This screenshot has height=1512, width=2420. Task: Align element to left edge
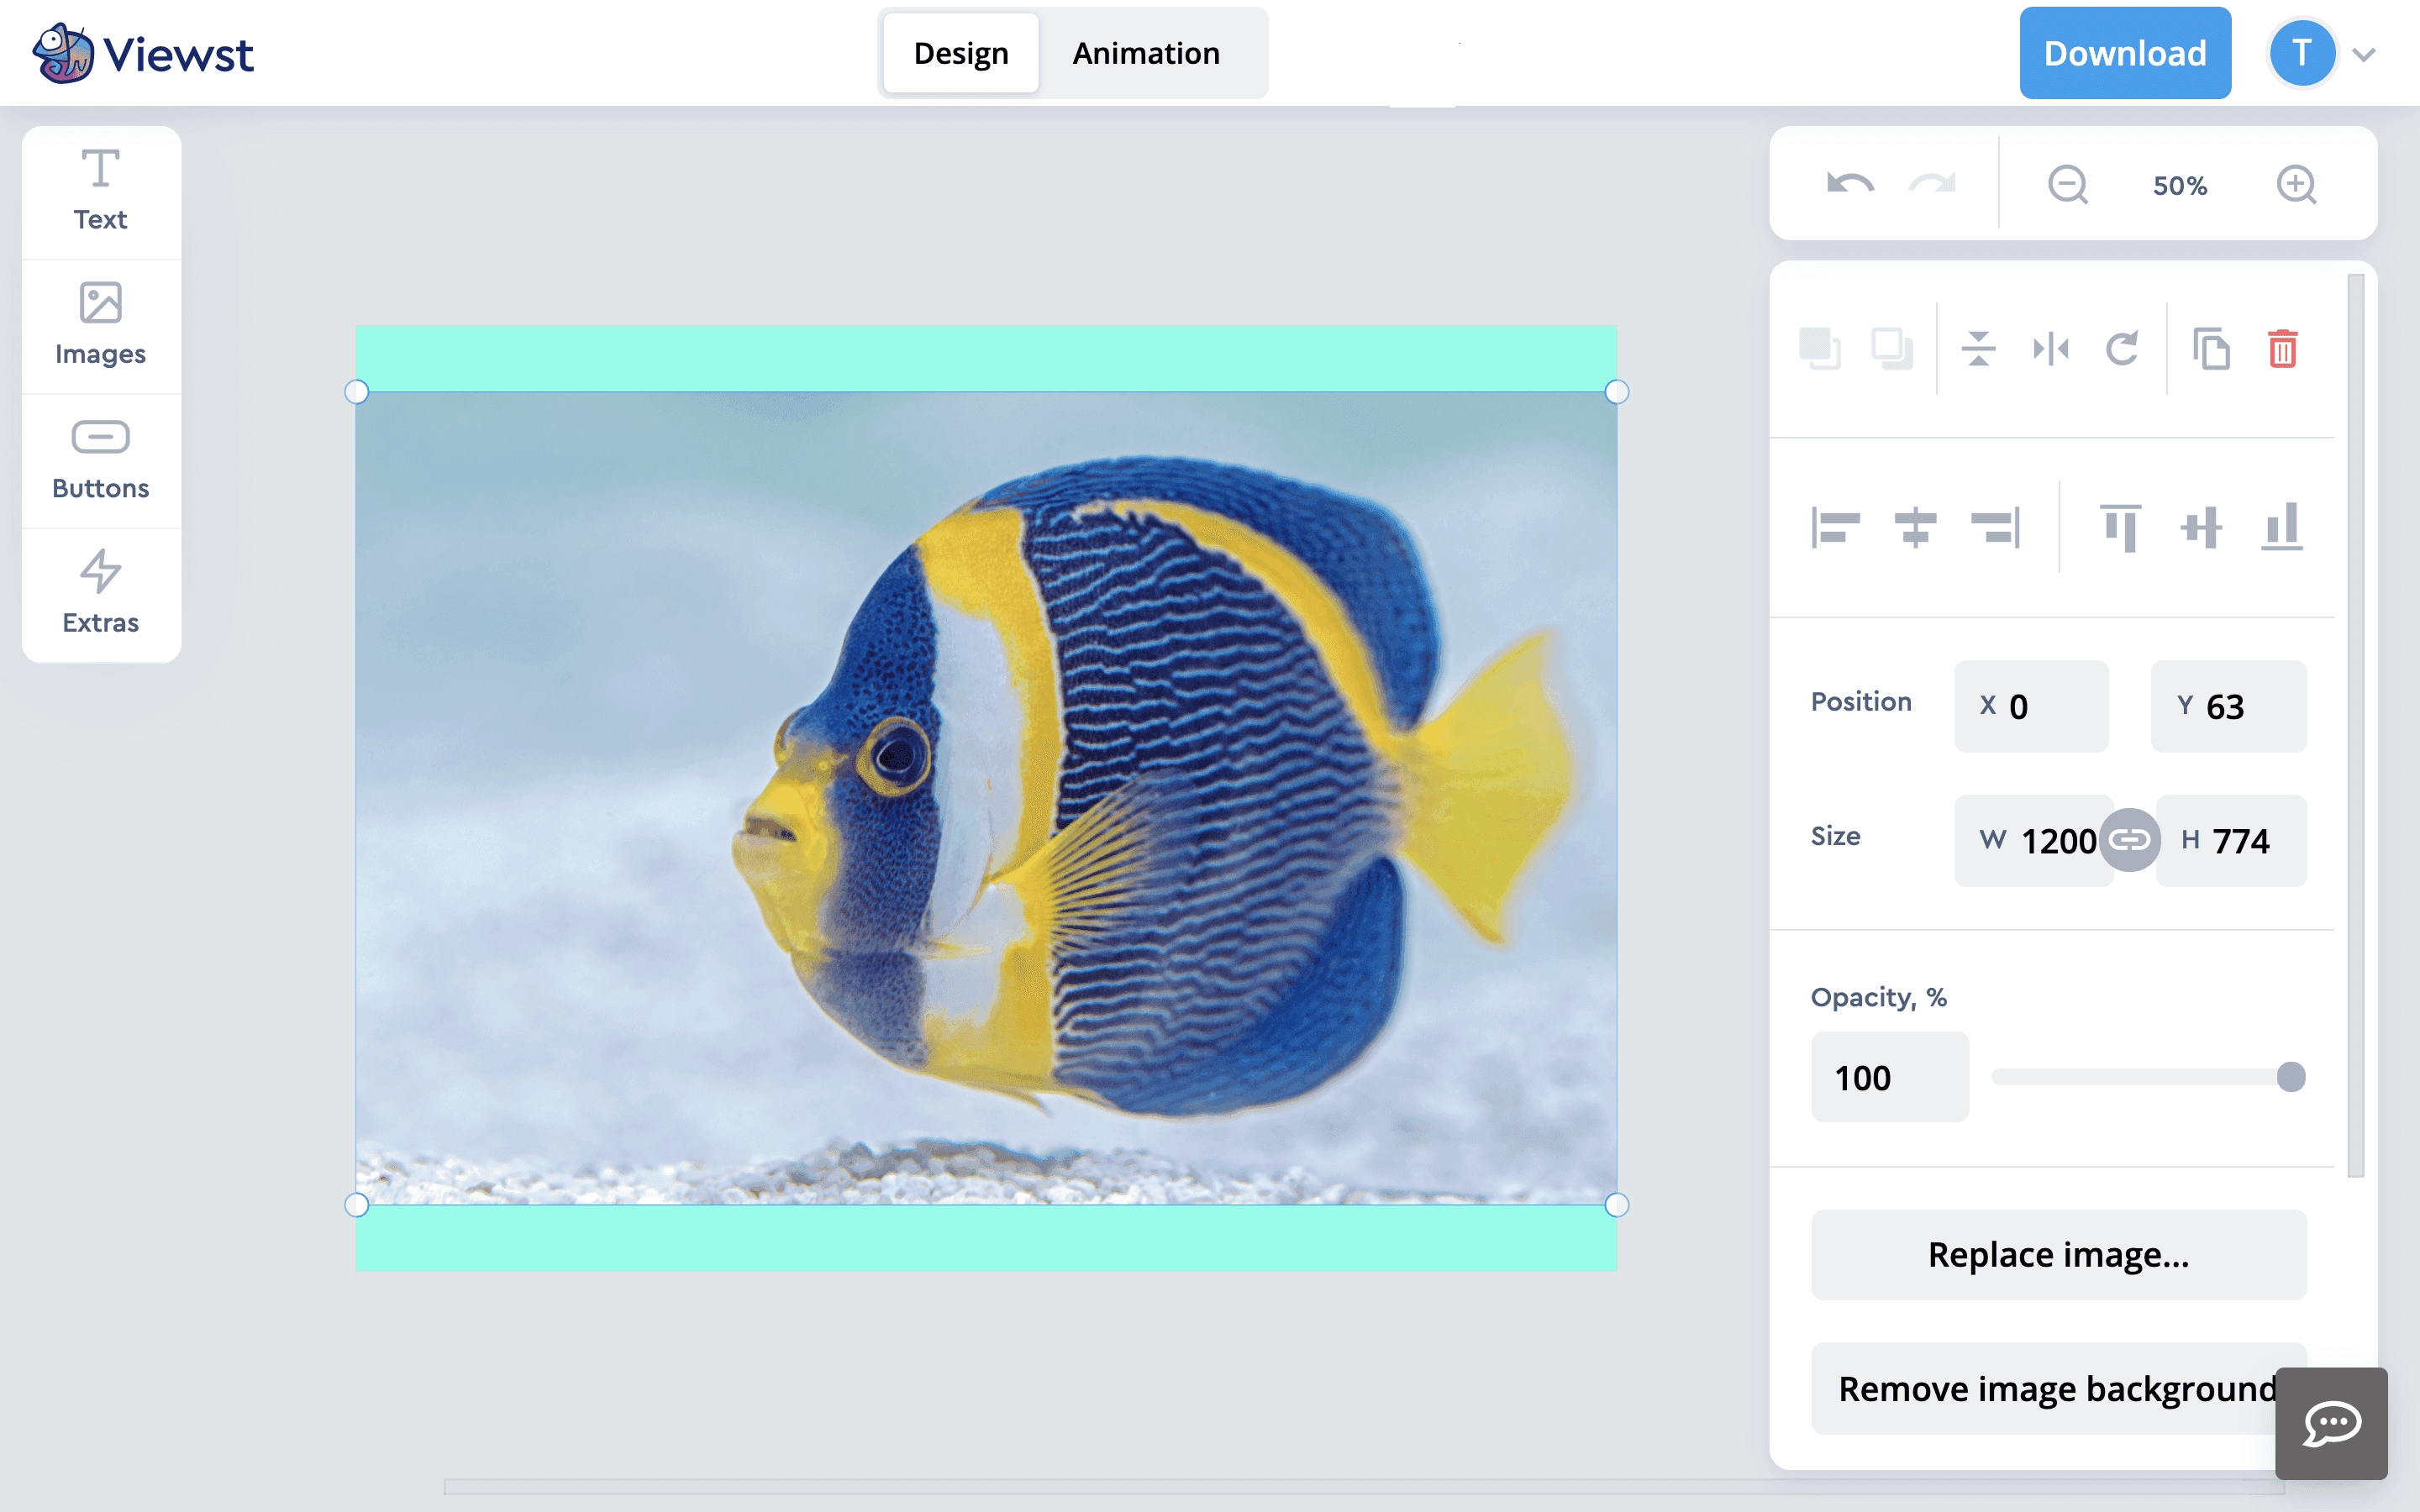[1835, 527]
